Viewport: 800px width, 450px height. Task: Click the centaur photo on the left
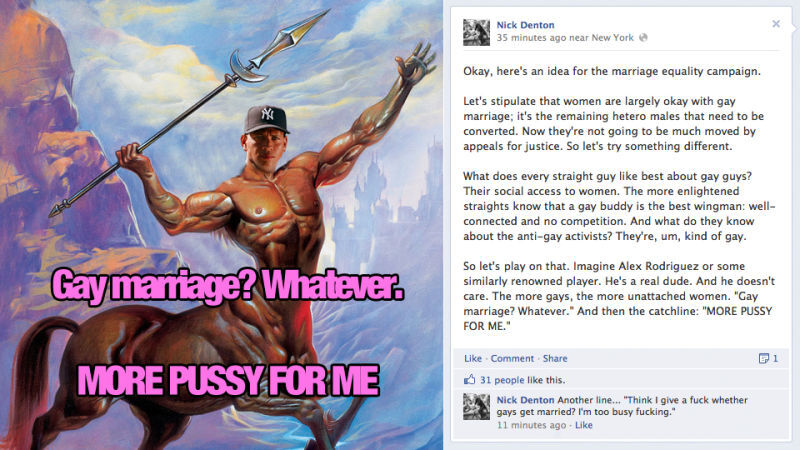coord(221,225)
